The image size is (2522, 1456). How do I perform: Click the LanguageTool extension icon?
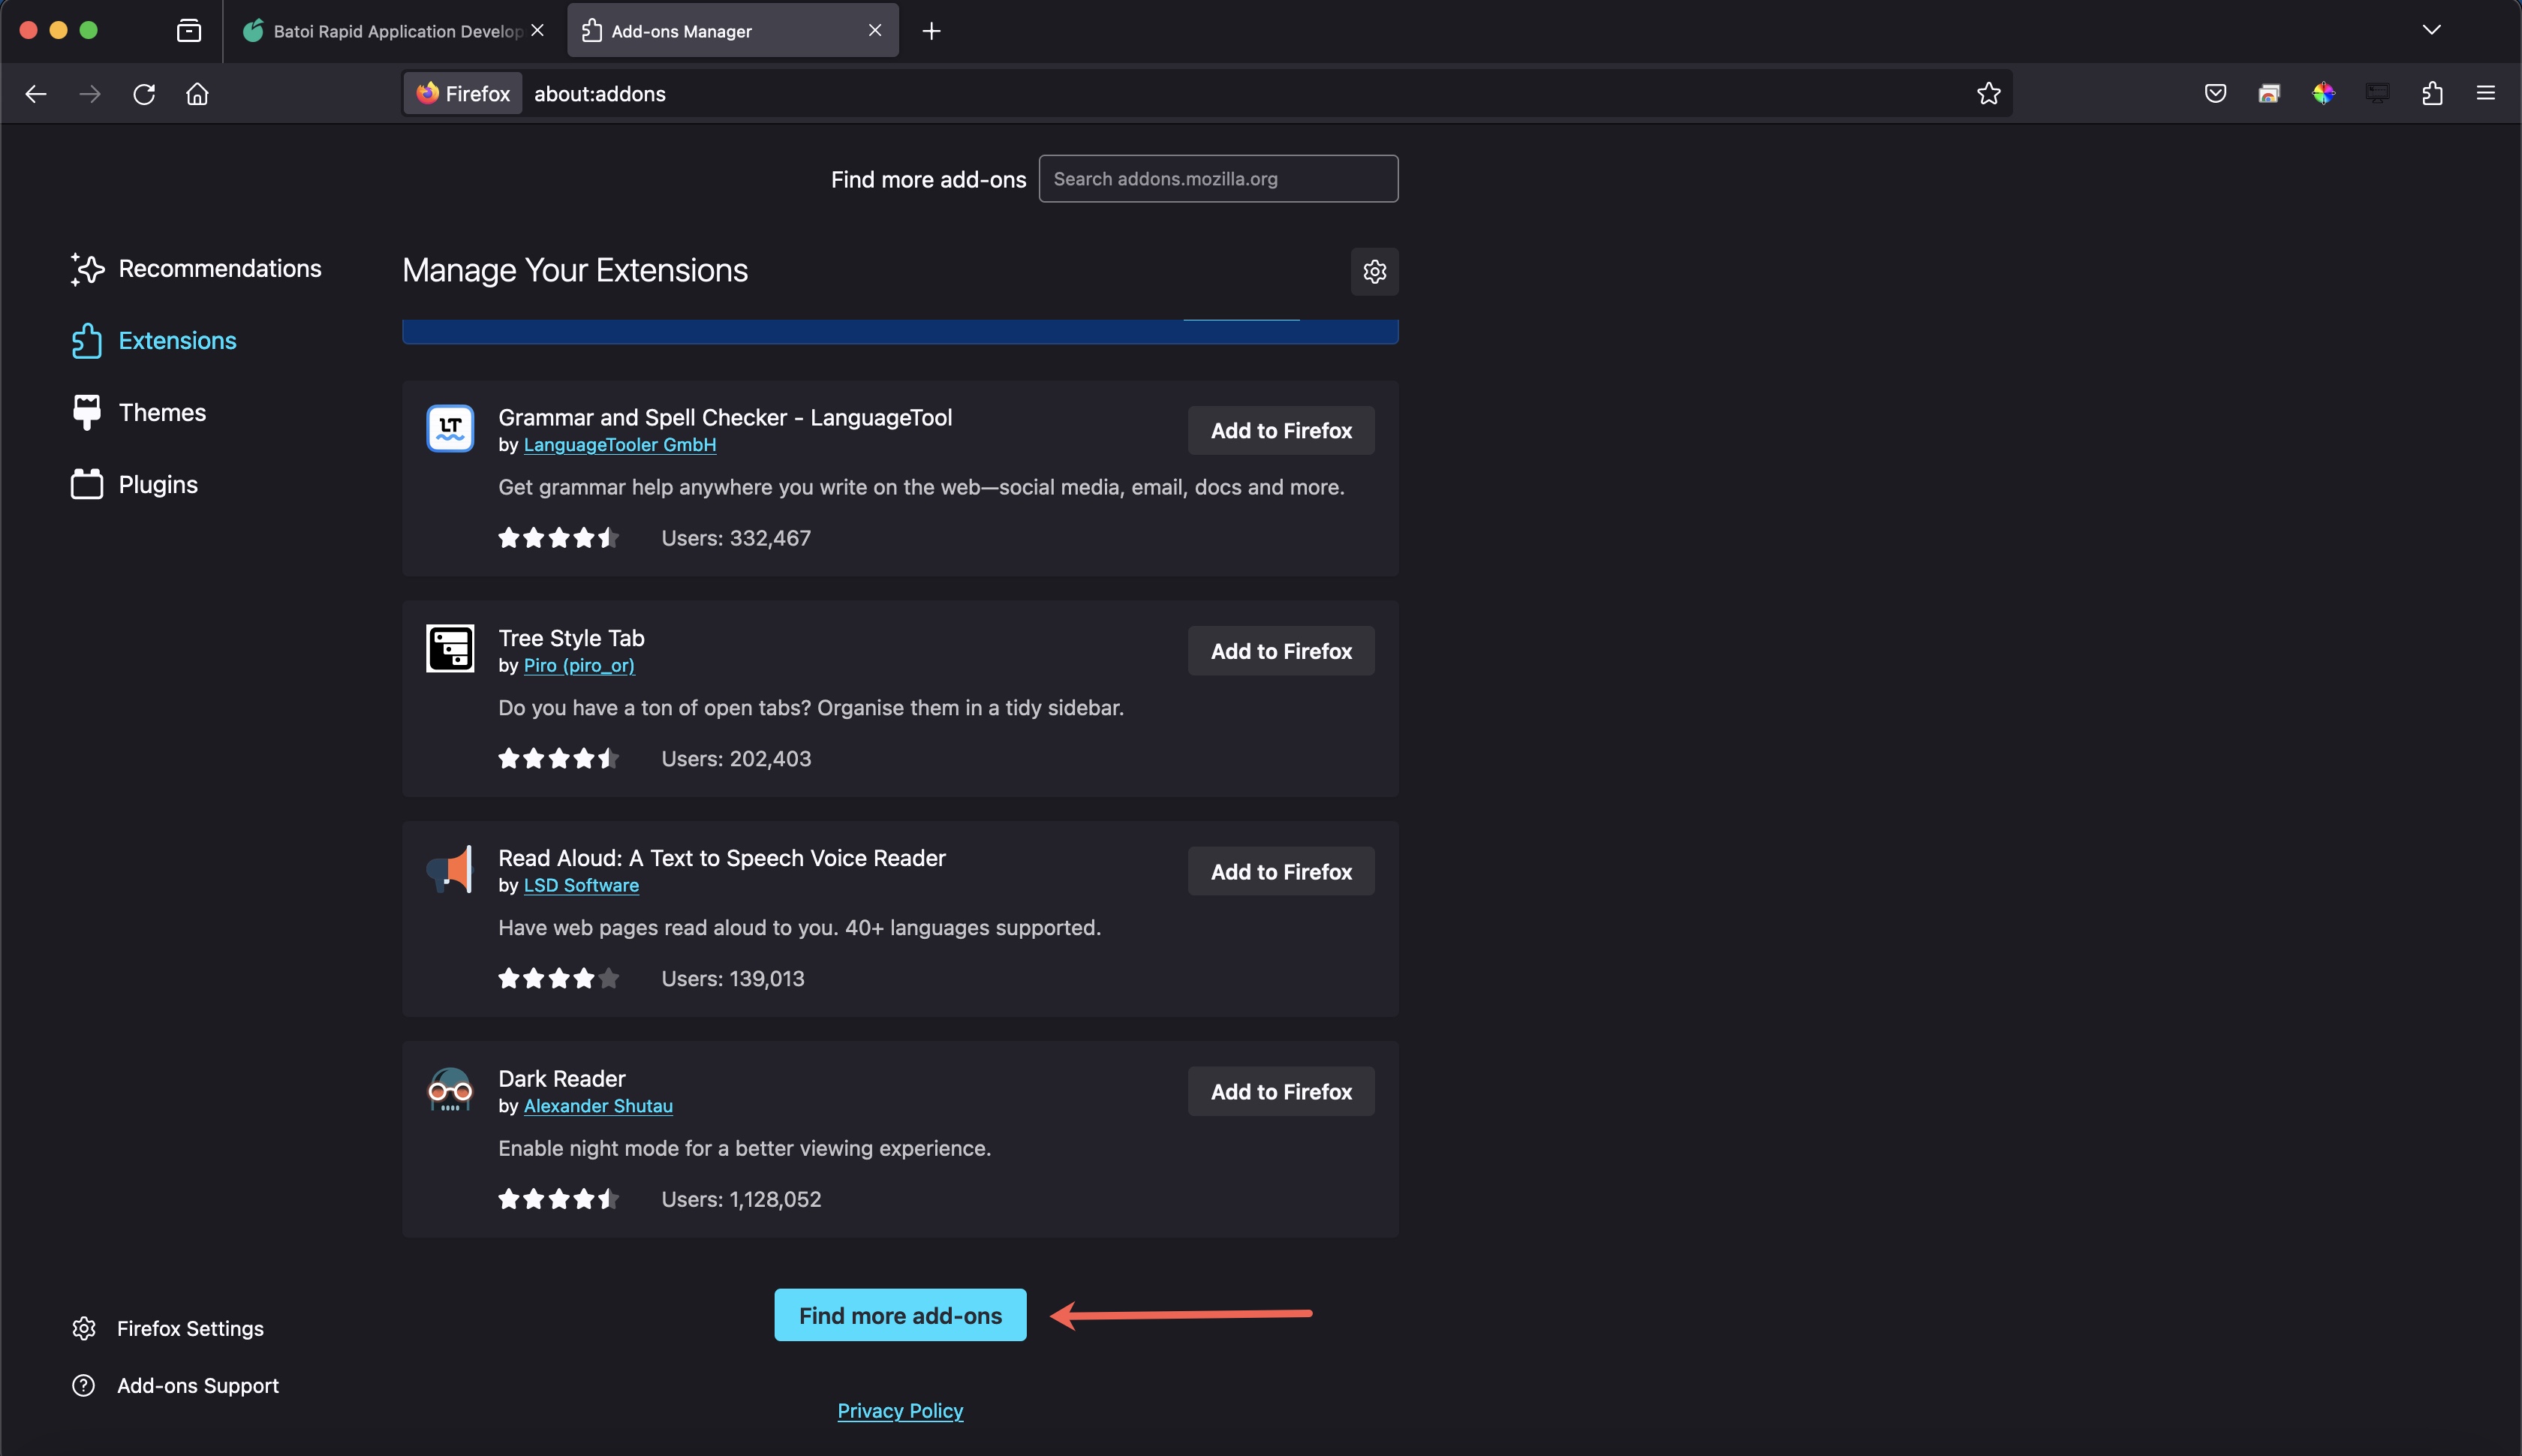(450, 428)
